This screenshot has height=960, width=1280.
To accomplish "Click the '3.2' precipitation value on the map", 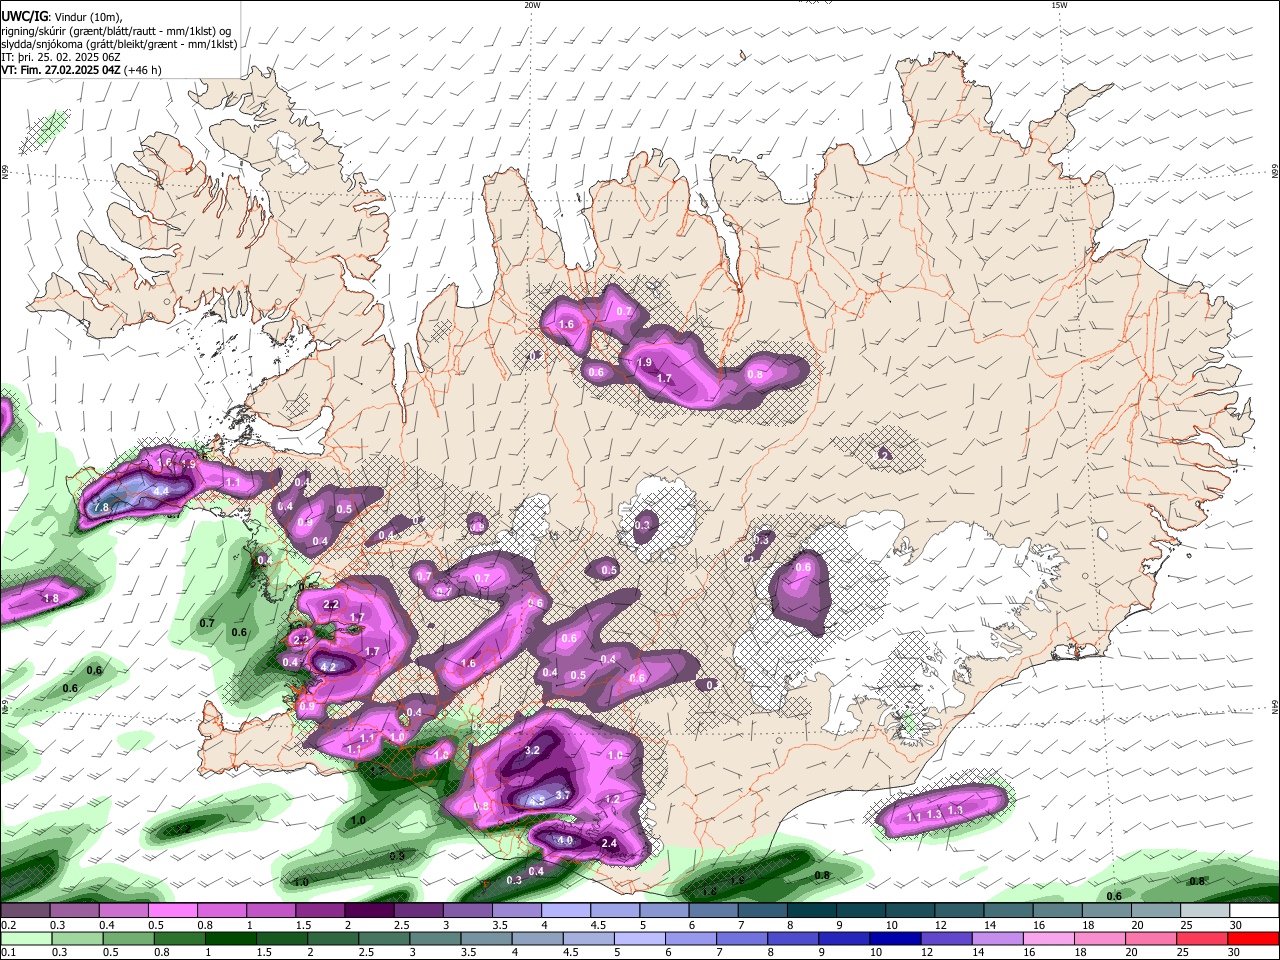I will click(532, 750).
